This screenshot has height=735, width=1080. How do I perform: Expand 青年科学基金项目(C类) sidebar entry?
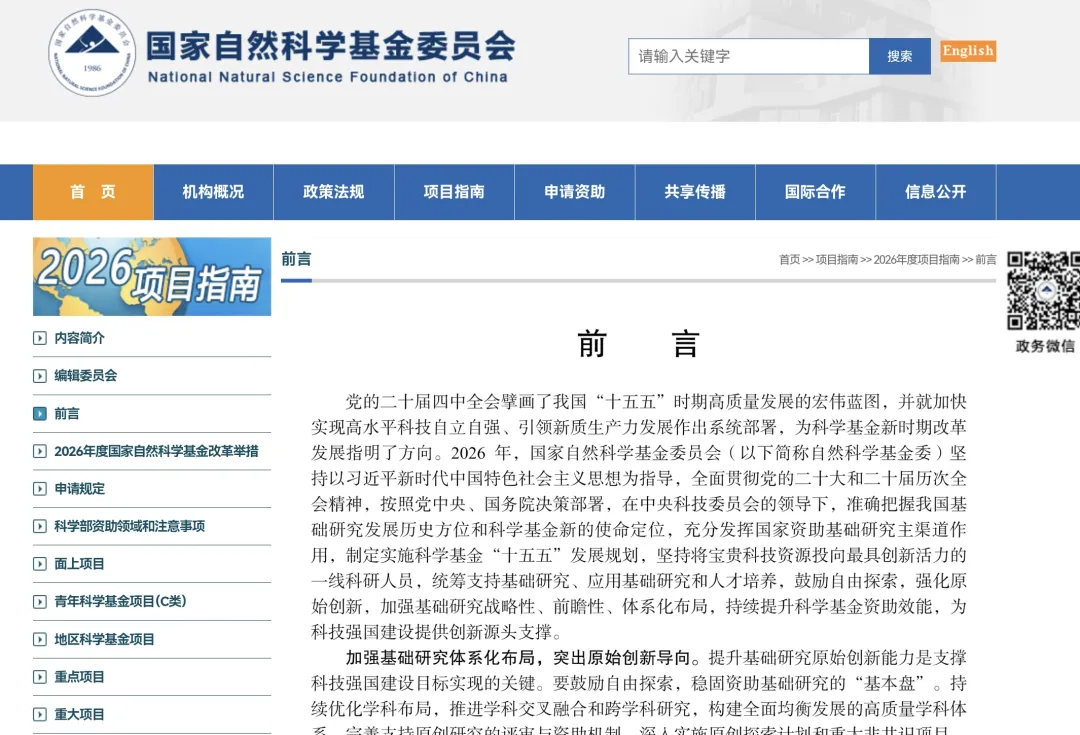pos(120,601)
